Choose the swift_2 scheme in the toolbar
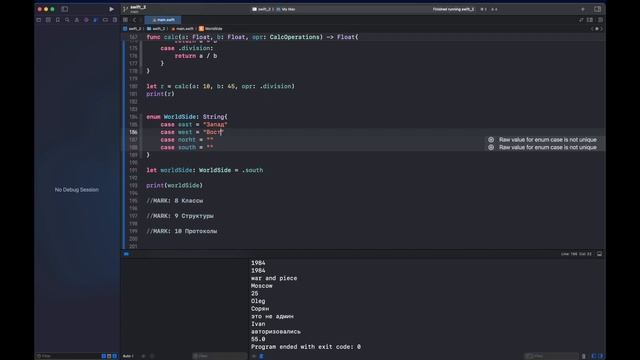 261,9
